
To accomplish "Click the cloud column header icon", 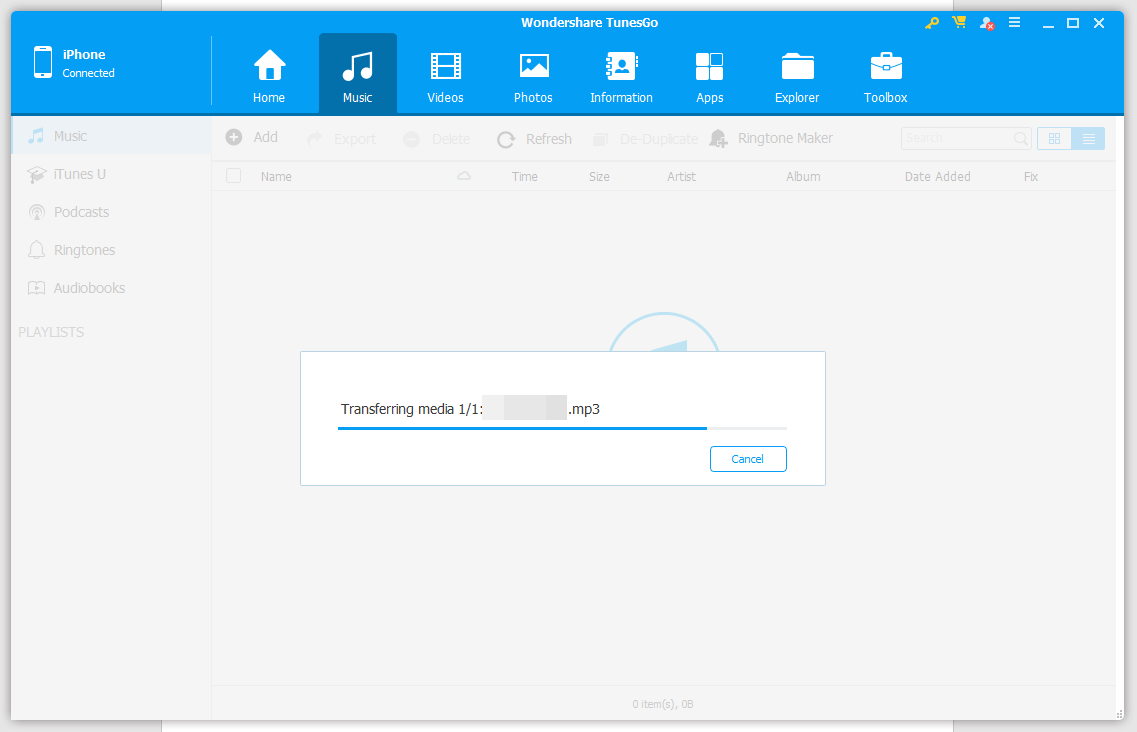I will pyautogui.click(x=464, y=176).
